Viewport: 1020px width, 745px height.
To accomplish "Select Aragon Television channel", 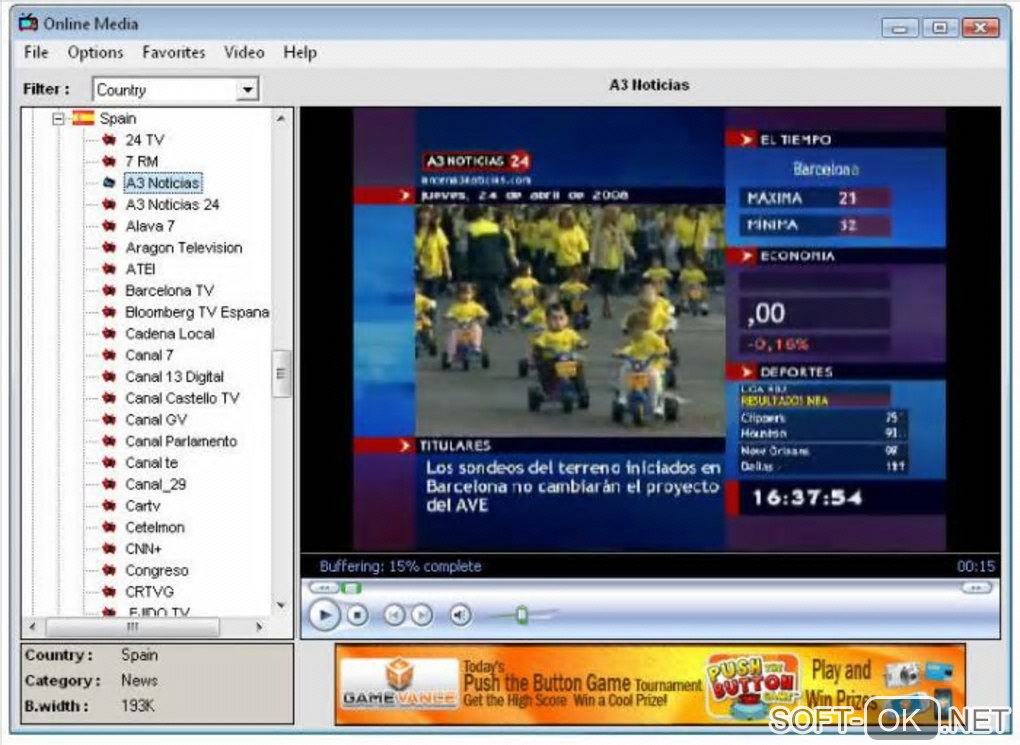I will click(183, 247).
